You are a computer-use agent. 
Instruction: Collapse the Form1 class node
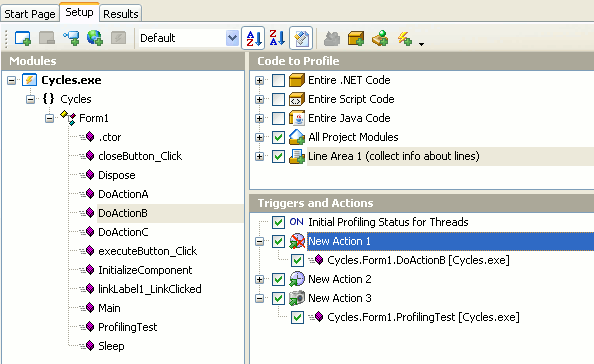pyautogui.click(x=50, y=118)
